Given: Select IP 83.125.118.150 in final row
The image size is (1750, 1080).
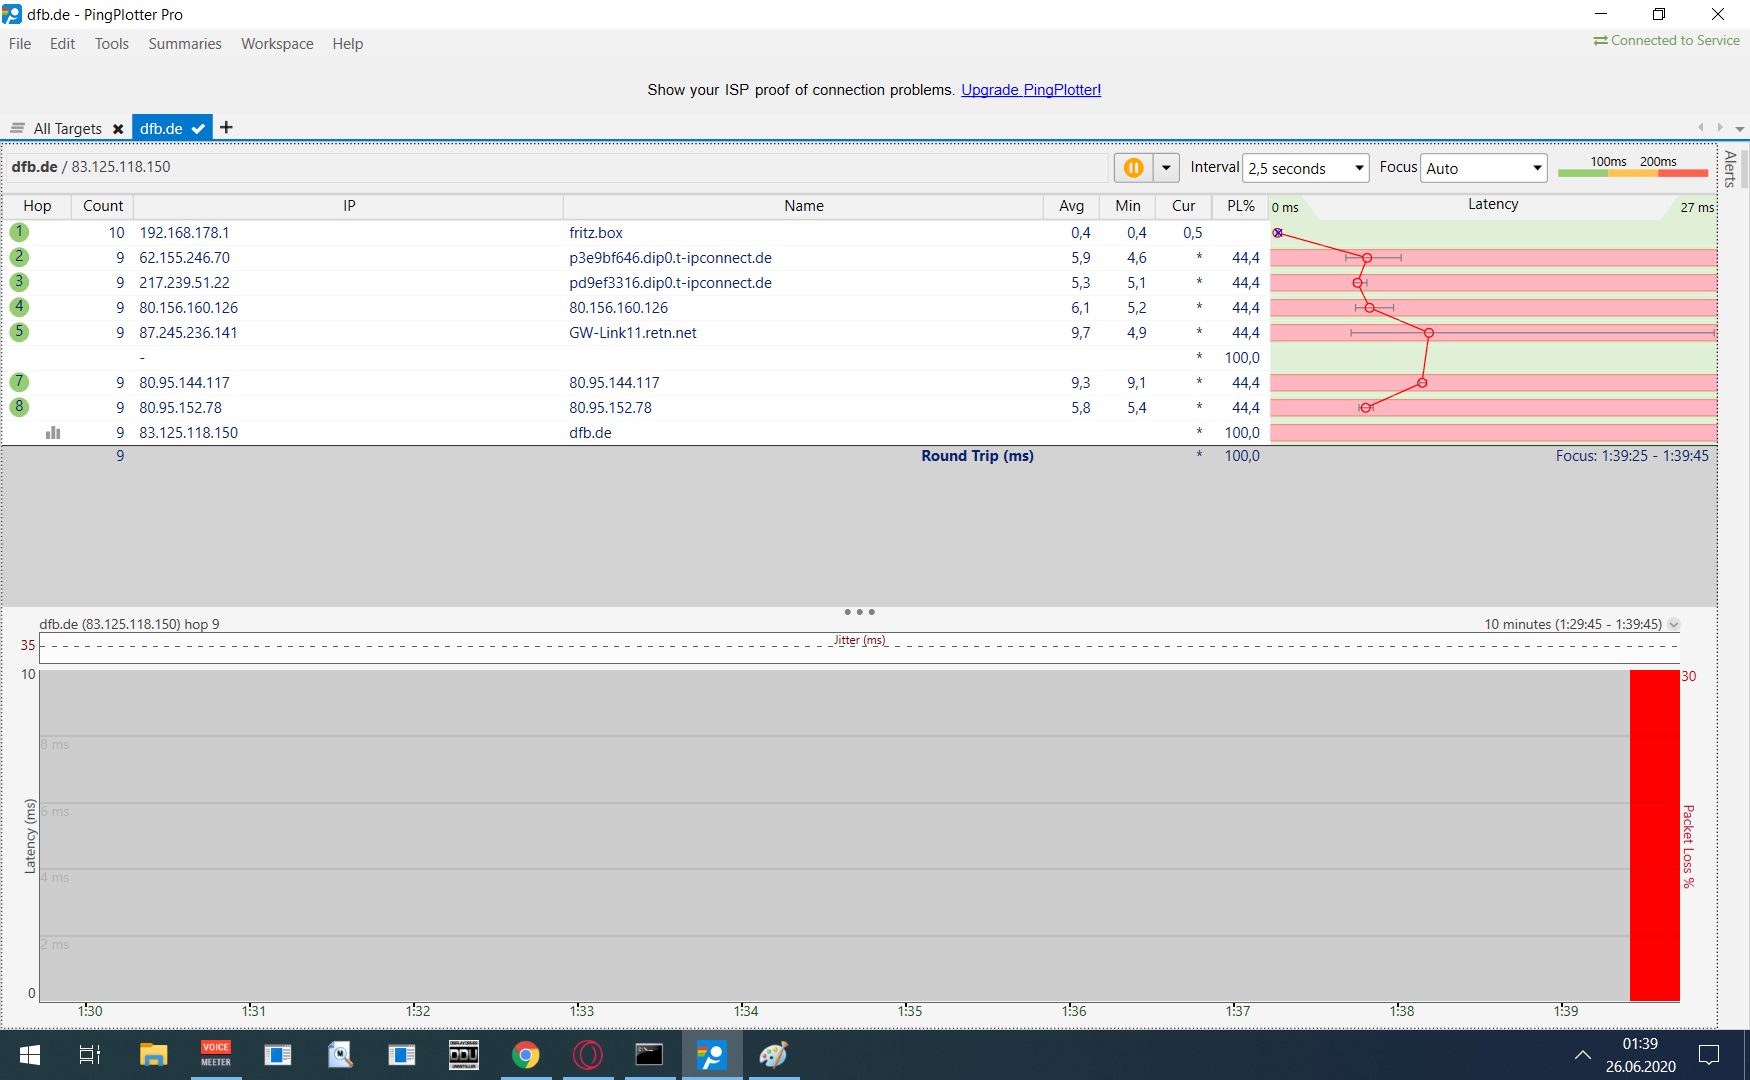Looking at the screenshot, I should click(188, 433).
